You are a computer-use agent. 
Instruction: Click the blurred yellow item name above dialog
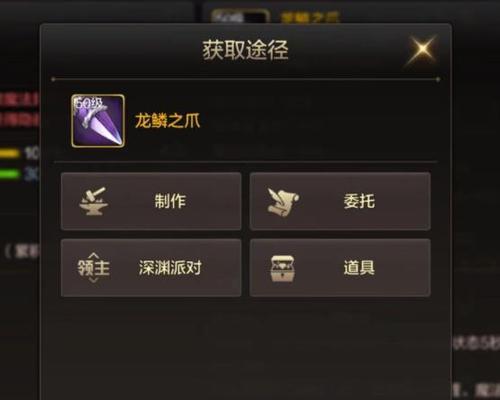coord(310,17)
